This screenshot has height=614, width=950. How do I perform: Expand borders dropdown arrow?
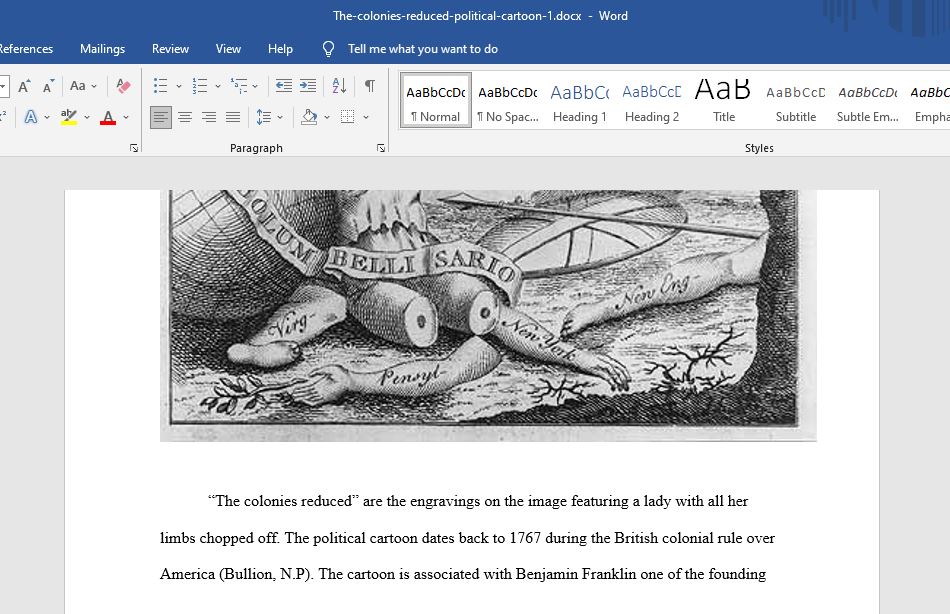pos(366,117)
